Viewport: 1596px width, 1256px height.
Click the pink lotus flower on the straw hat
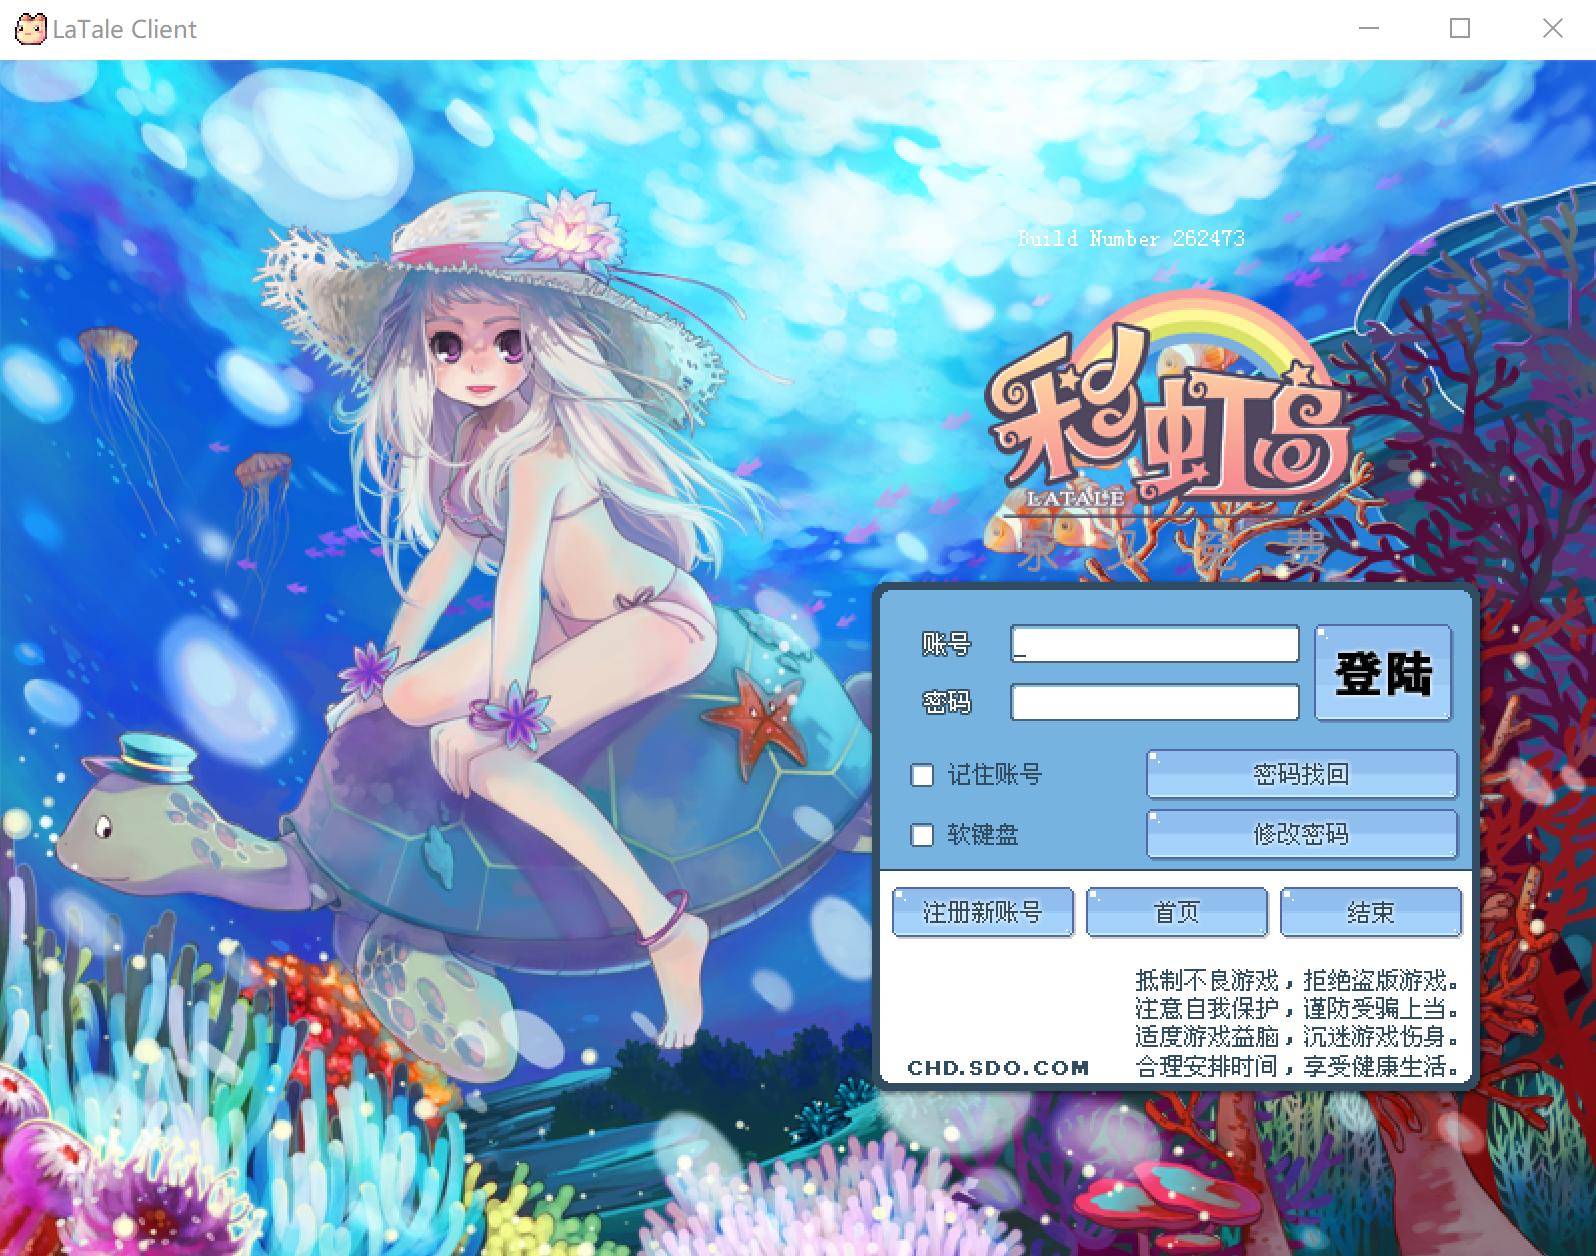[565, 228]
